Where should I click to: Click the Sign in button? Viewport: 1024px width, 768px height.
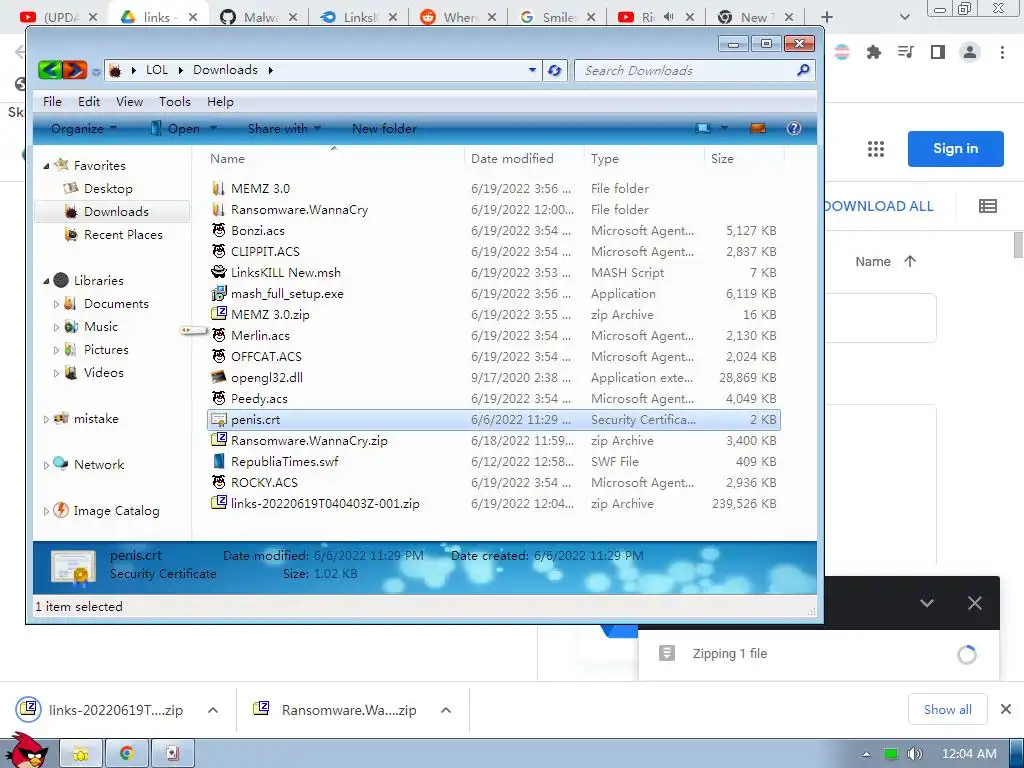955,149
